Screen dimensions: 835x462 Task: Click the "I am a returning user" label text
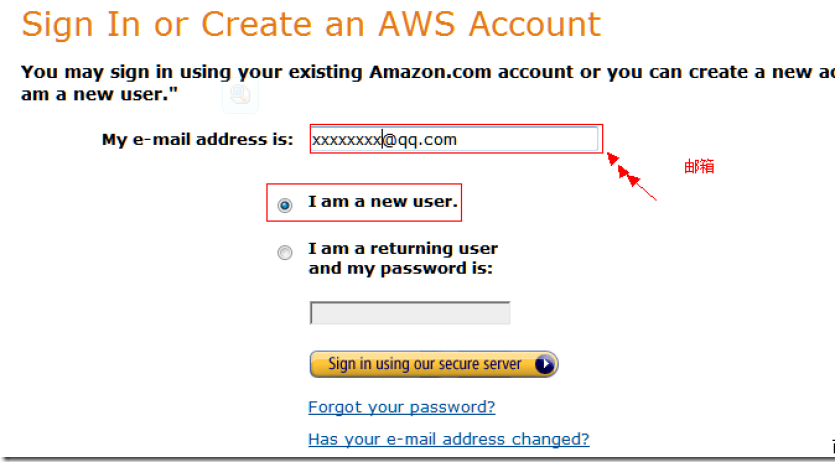point(402,248)
